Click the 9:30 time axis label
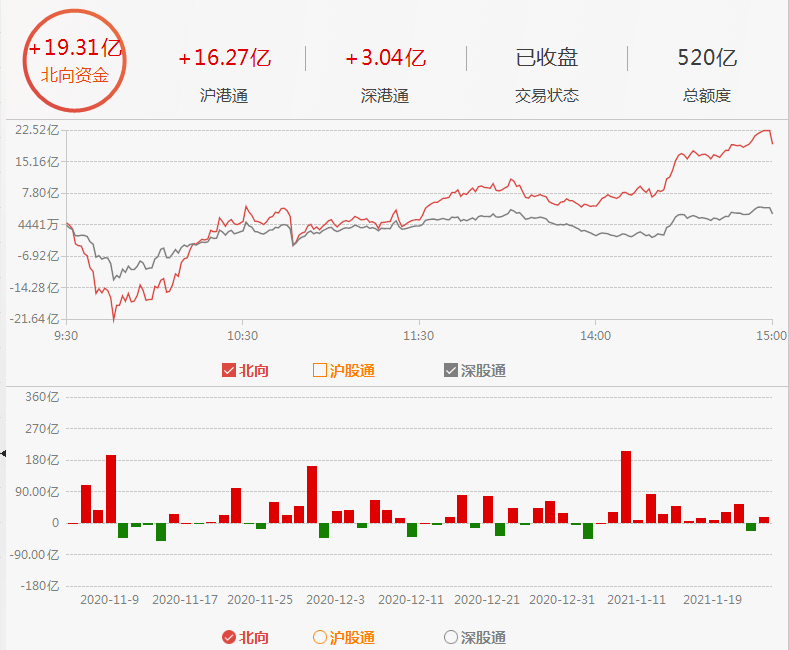This screenshot has width=789, height=650. [66, 336]
